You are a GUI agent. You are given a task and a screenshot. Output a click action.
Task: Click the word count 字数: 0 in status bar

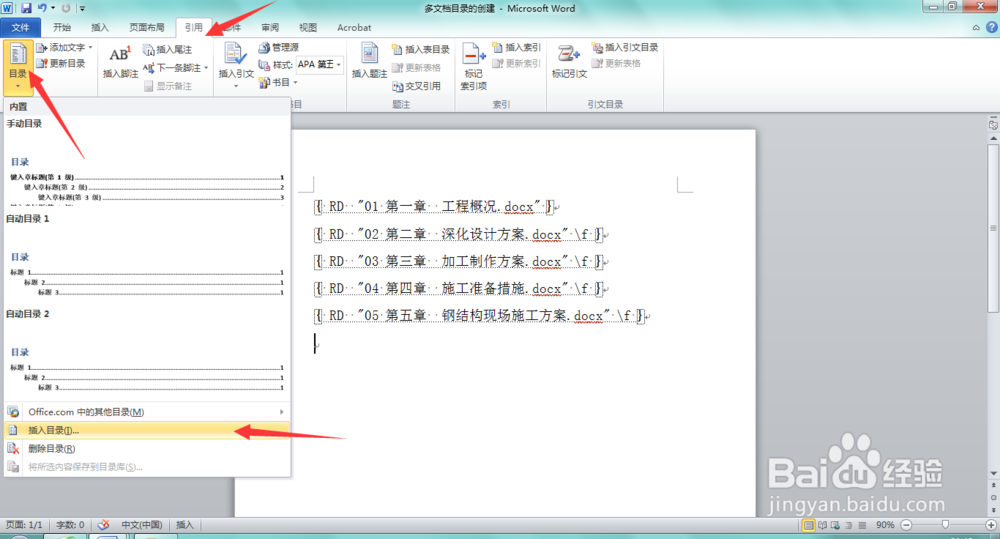[x=70, y=525]
